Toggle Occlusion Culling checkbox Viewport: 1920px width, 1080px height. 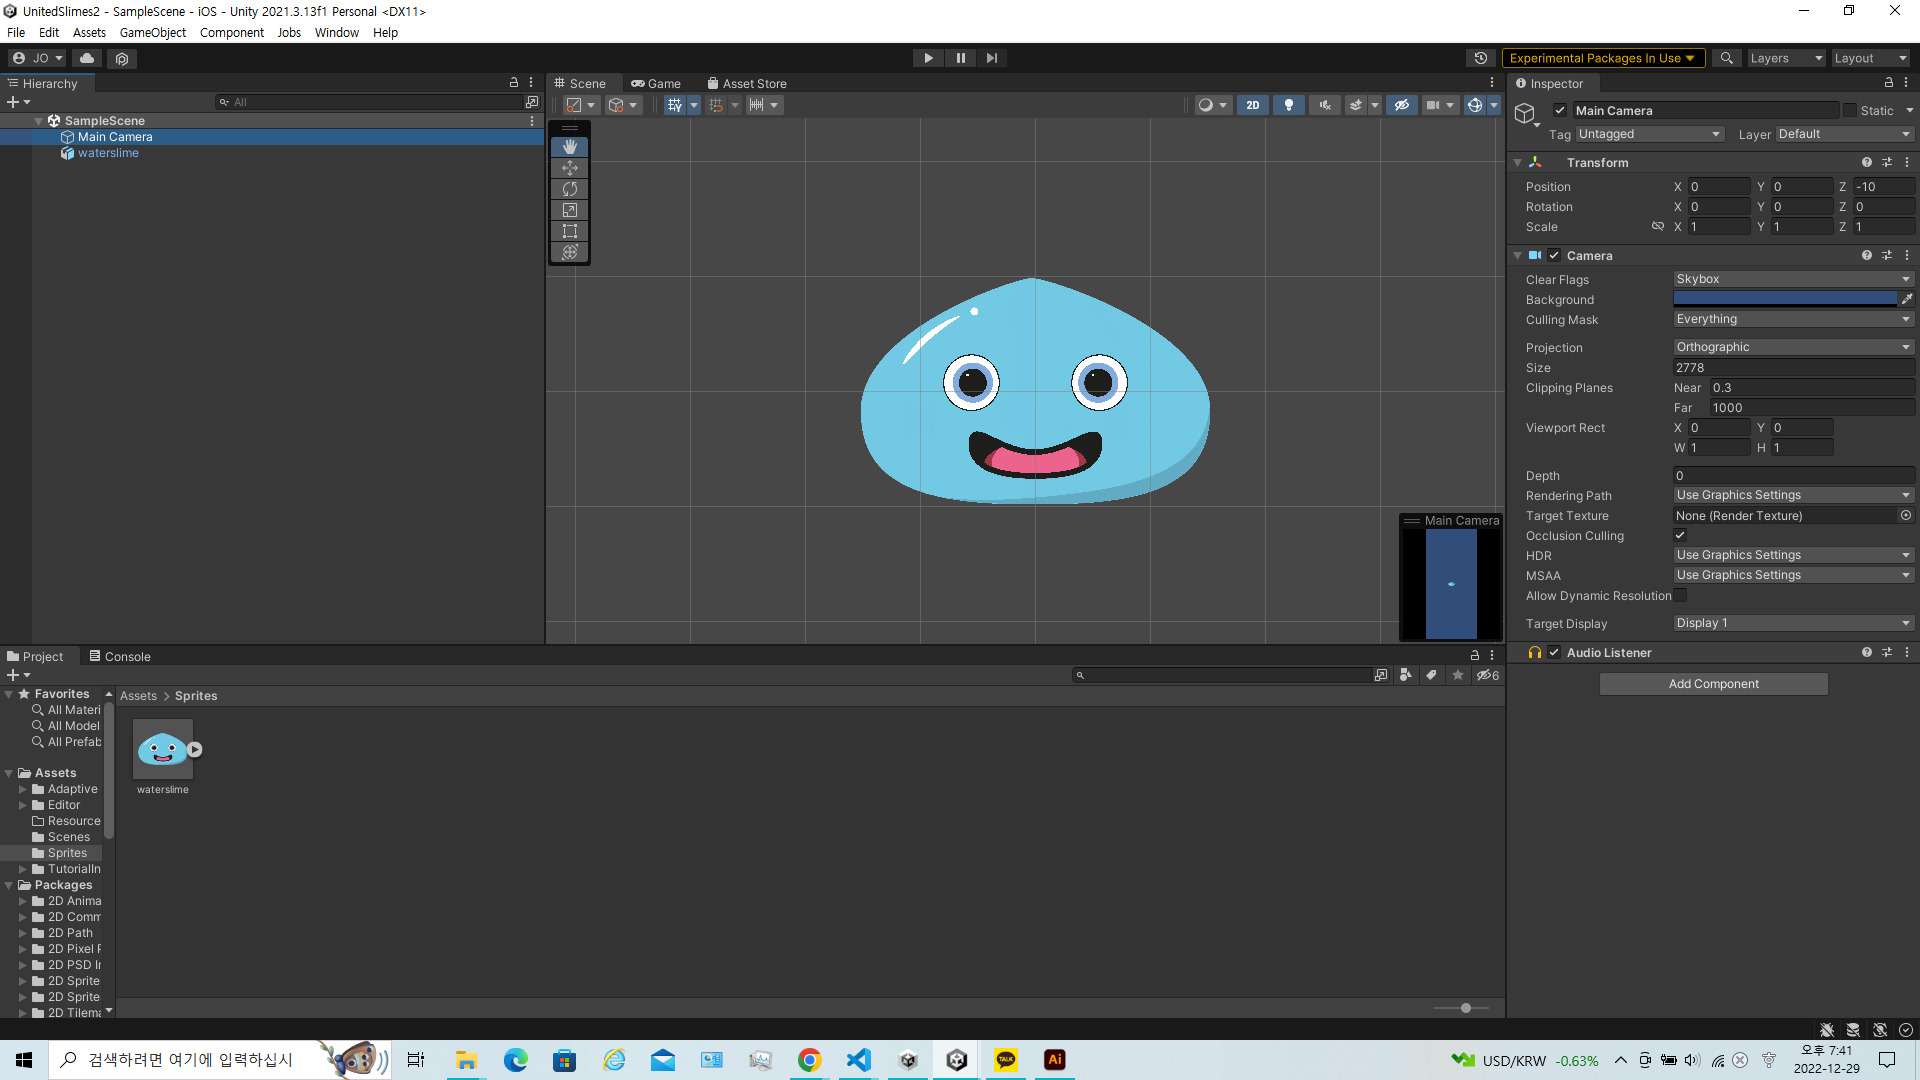pyautogui.click(x=1680, y=535)
